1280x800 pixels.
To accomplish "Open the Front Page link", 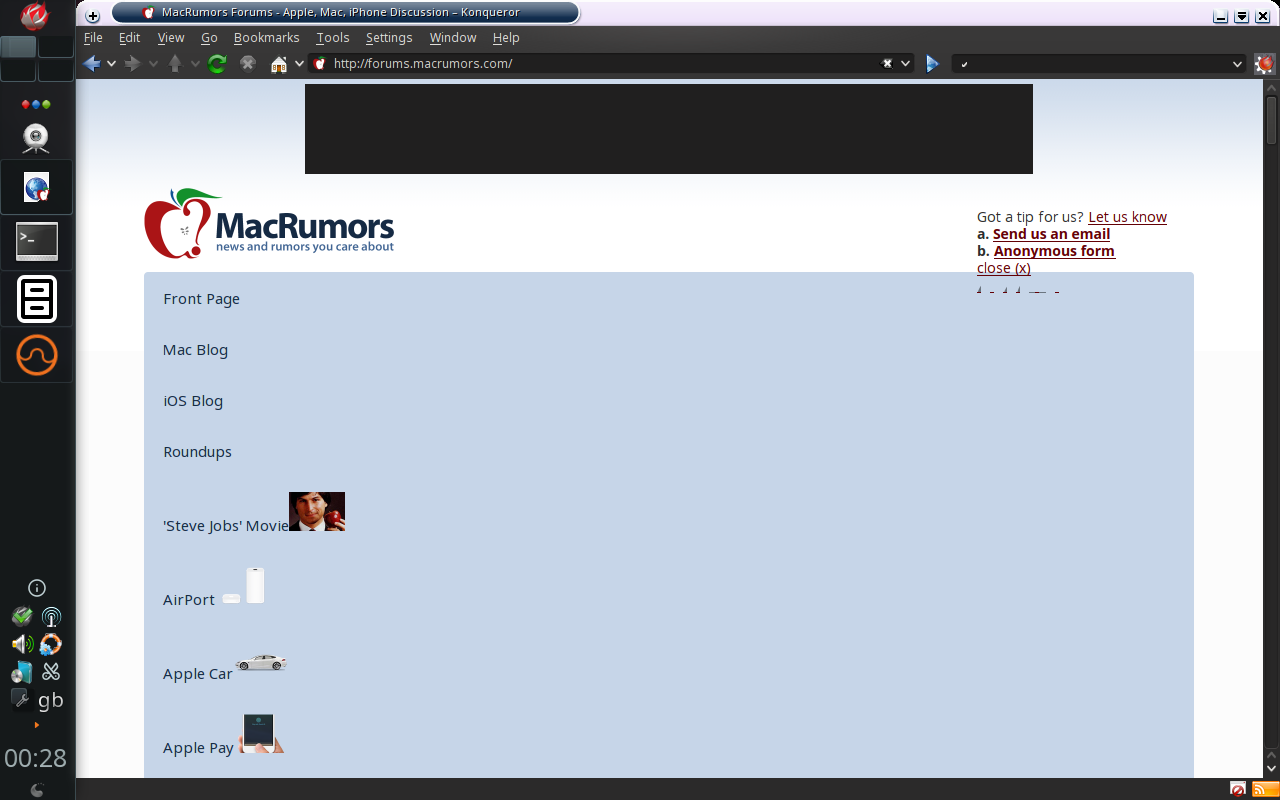I will 202,299.
